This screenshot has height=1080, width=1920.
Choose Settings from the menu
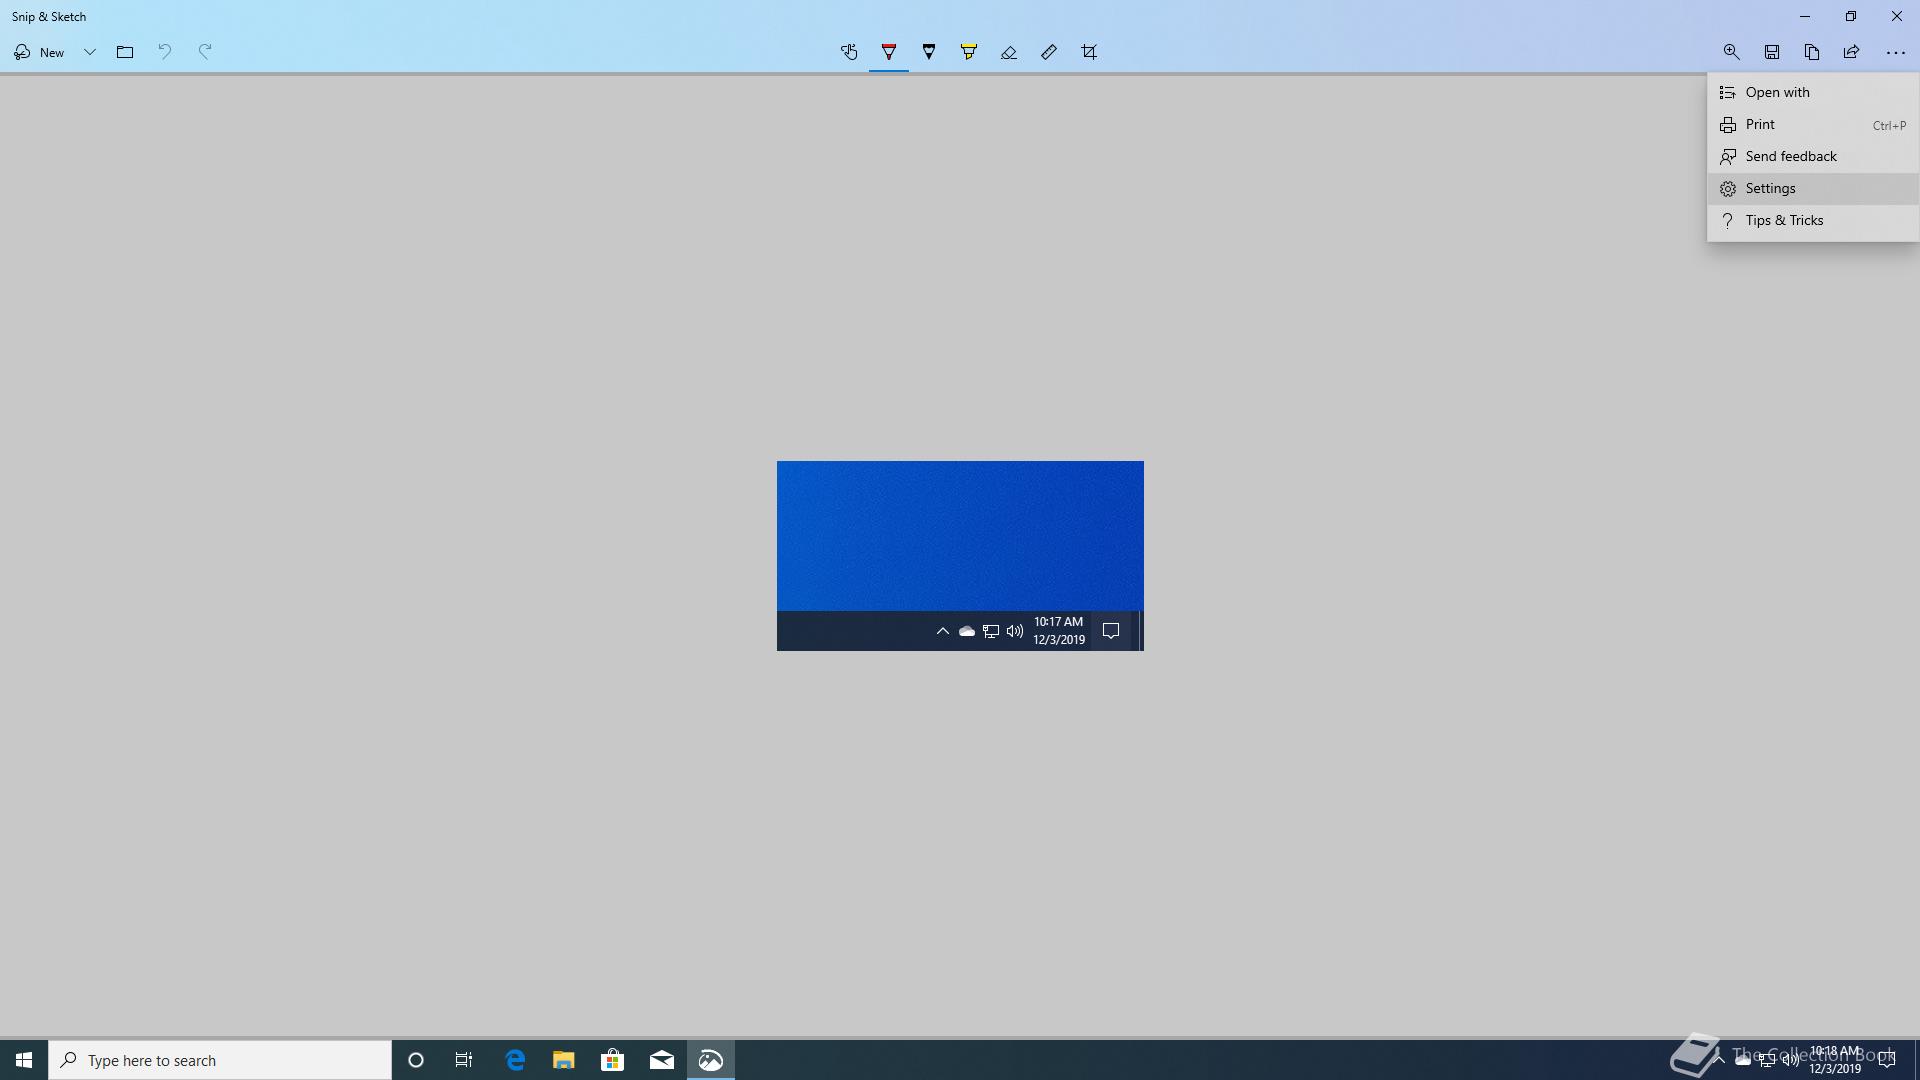[1770, 188]
